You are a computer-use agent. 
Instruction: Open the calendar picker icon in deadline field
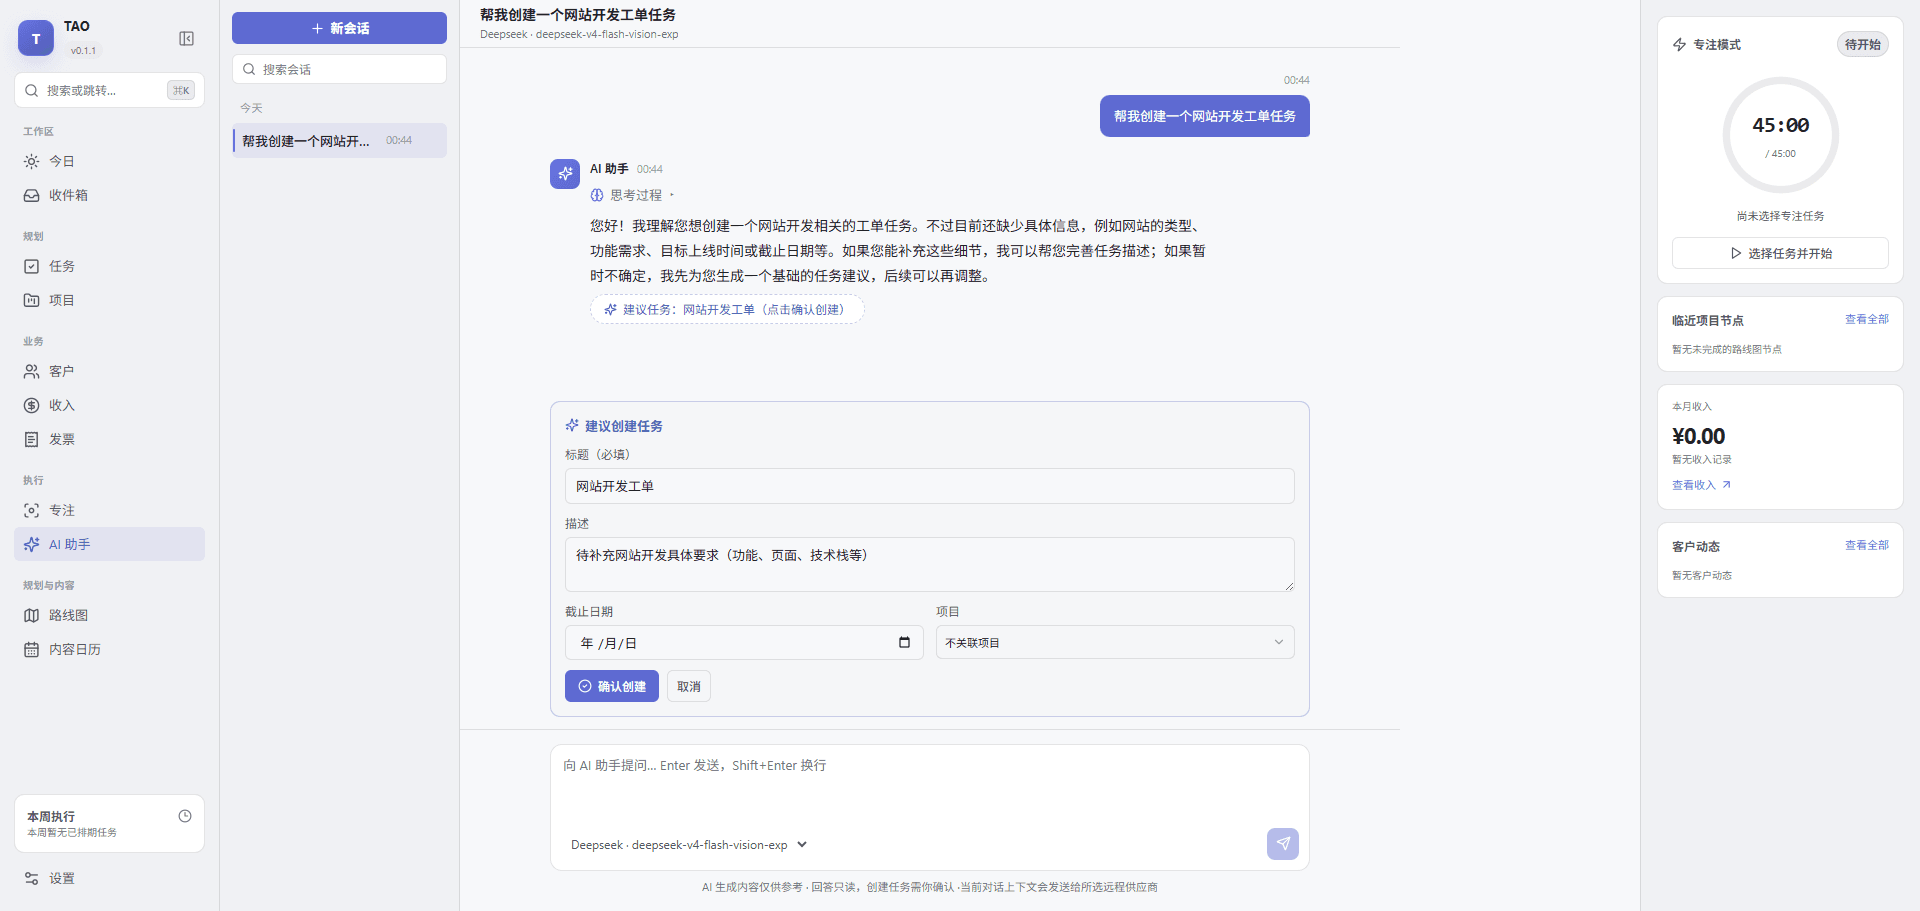(904, 643)
